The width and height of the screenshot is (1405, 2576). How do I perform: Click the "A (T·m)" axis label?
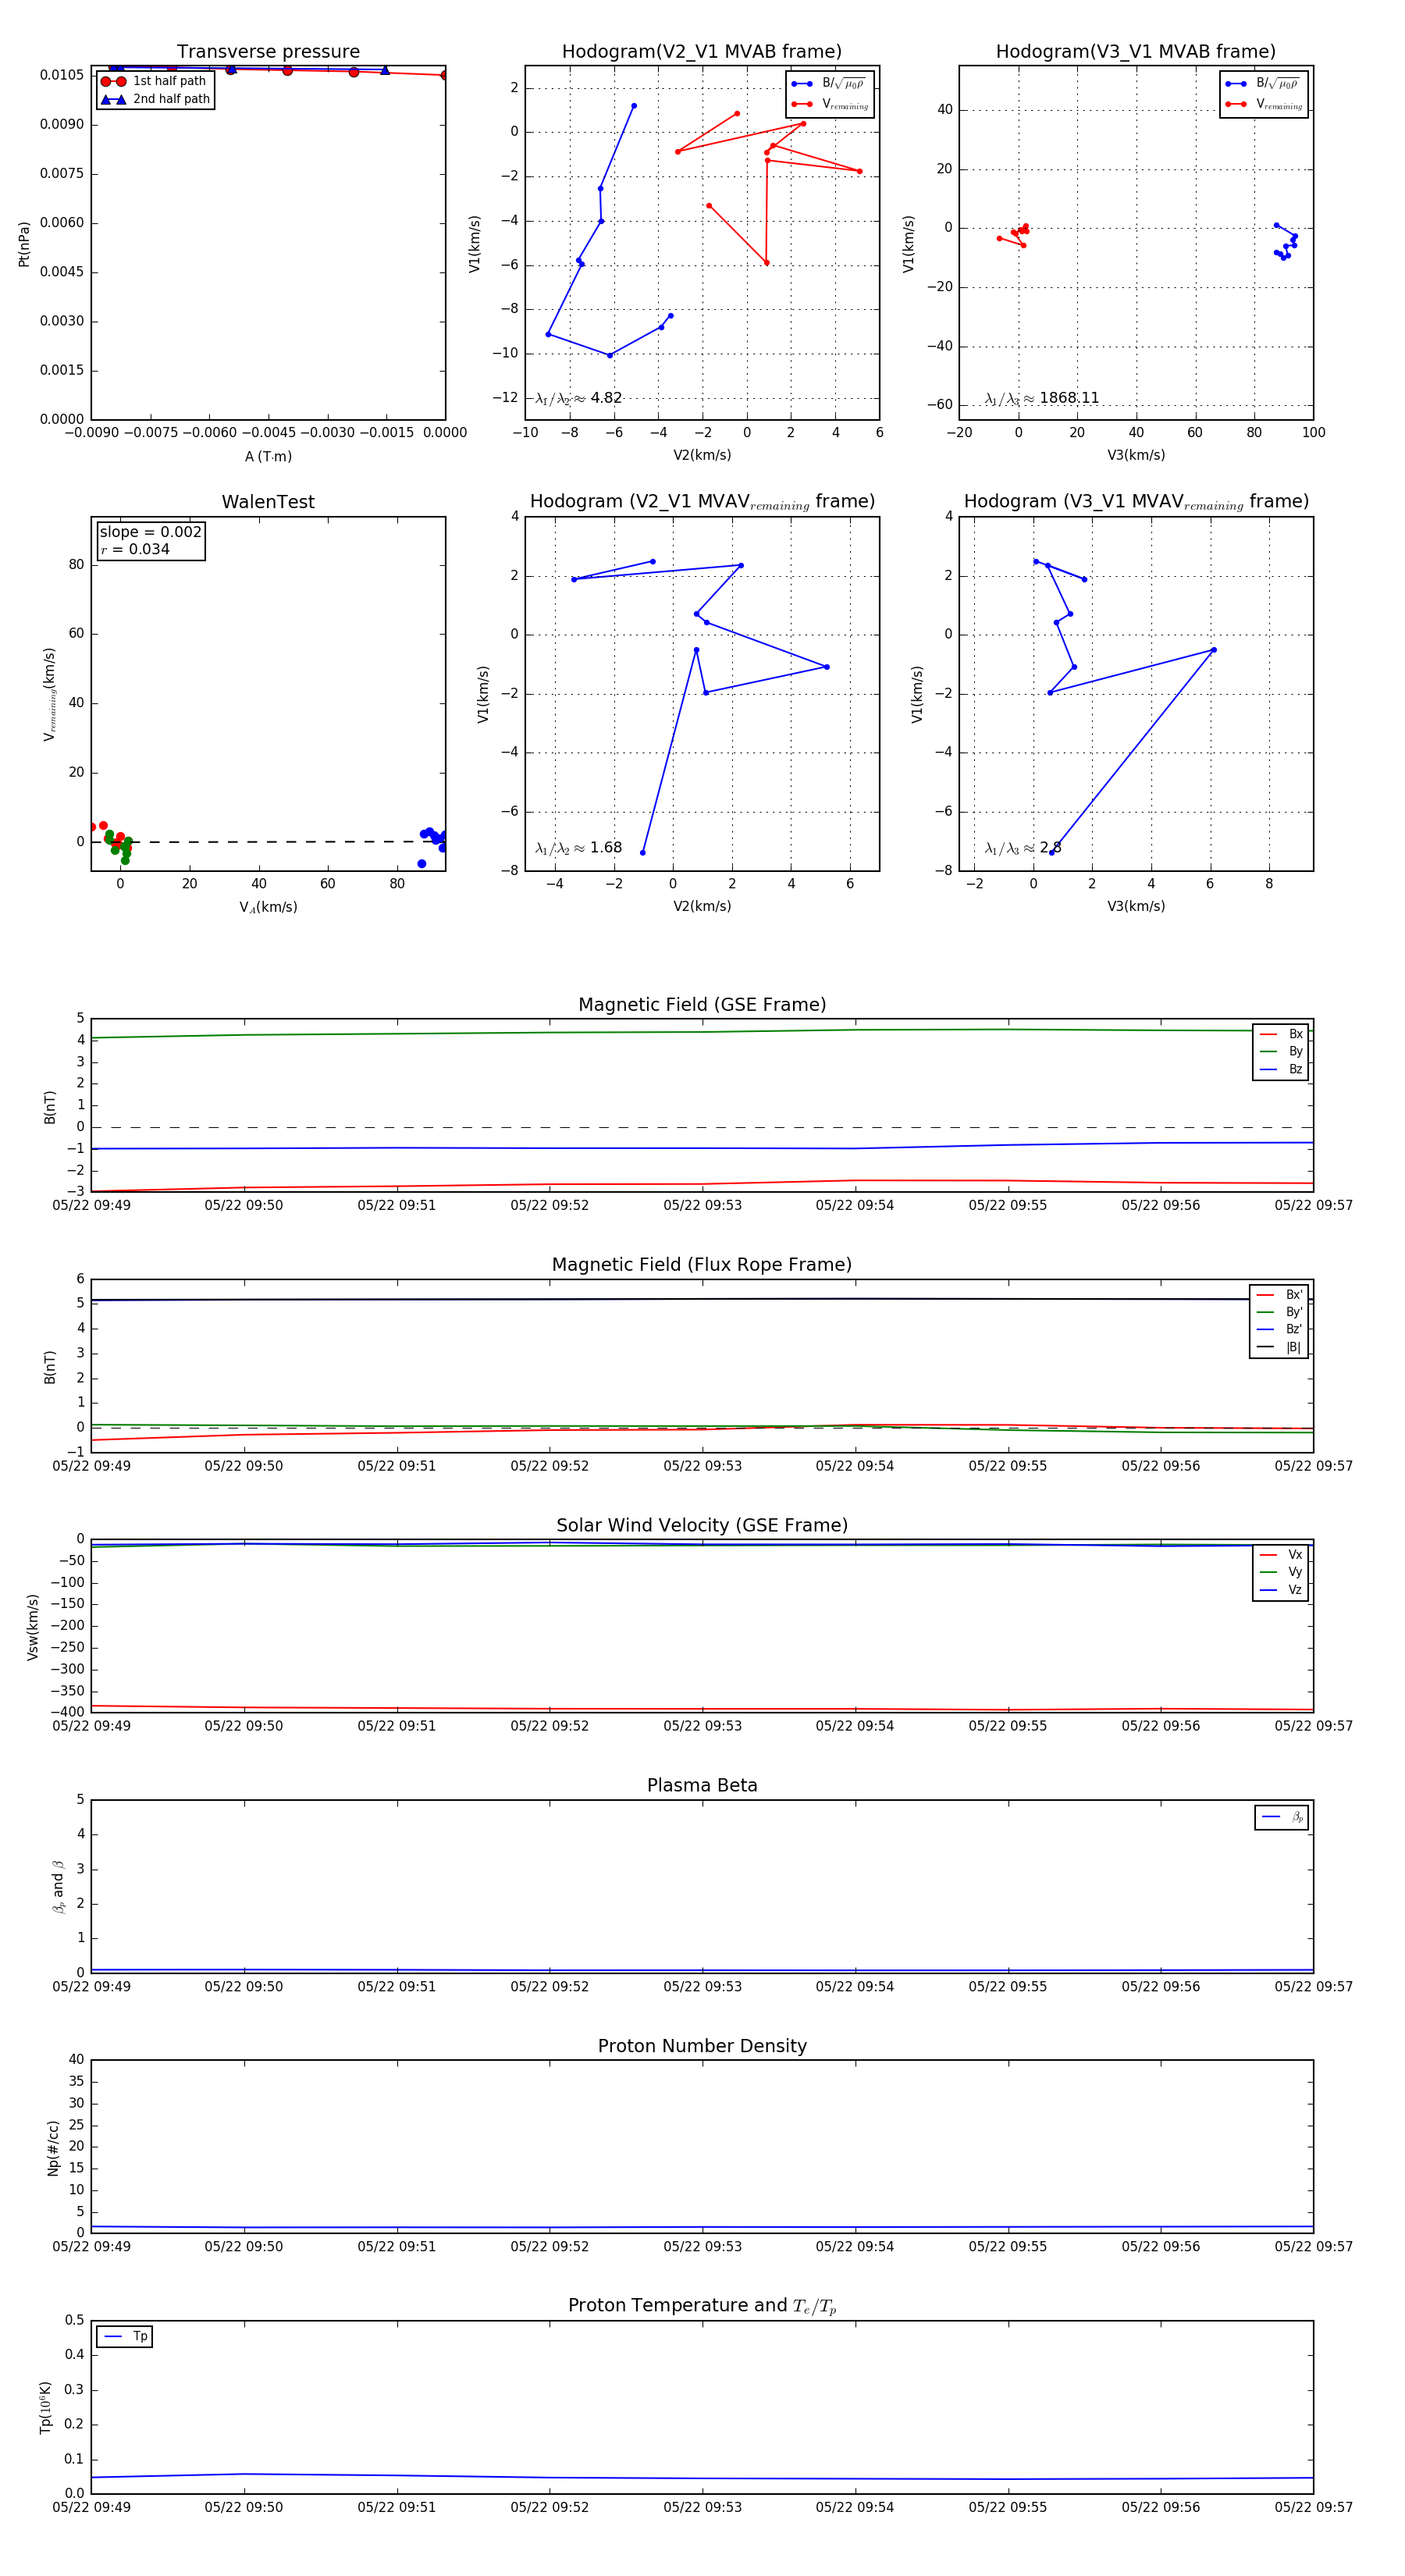coord(268,456)
